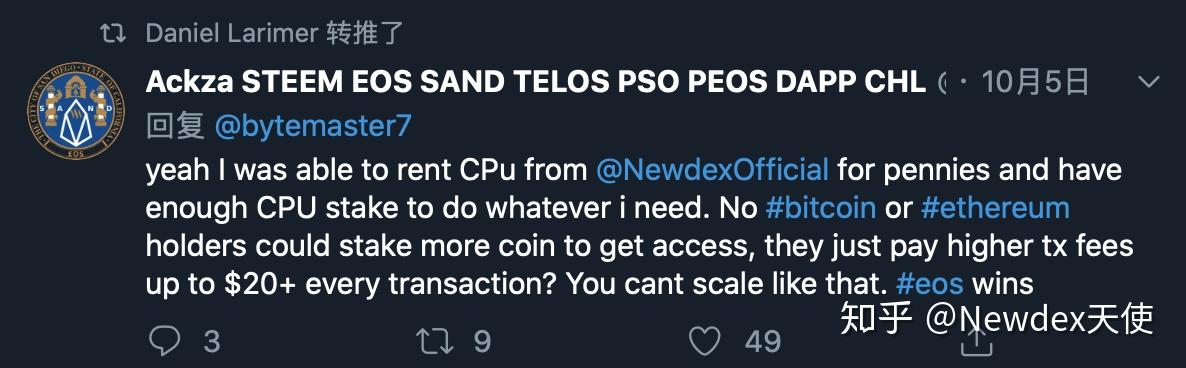Like the tweet with the heart icon
Screen dimensions: 1186x368
[x=705, y=342]
